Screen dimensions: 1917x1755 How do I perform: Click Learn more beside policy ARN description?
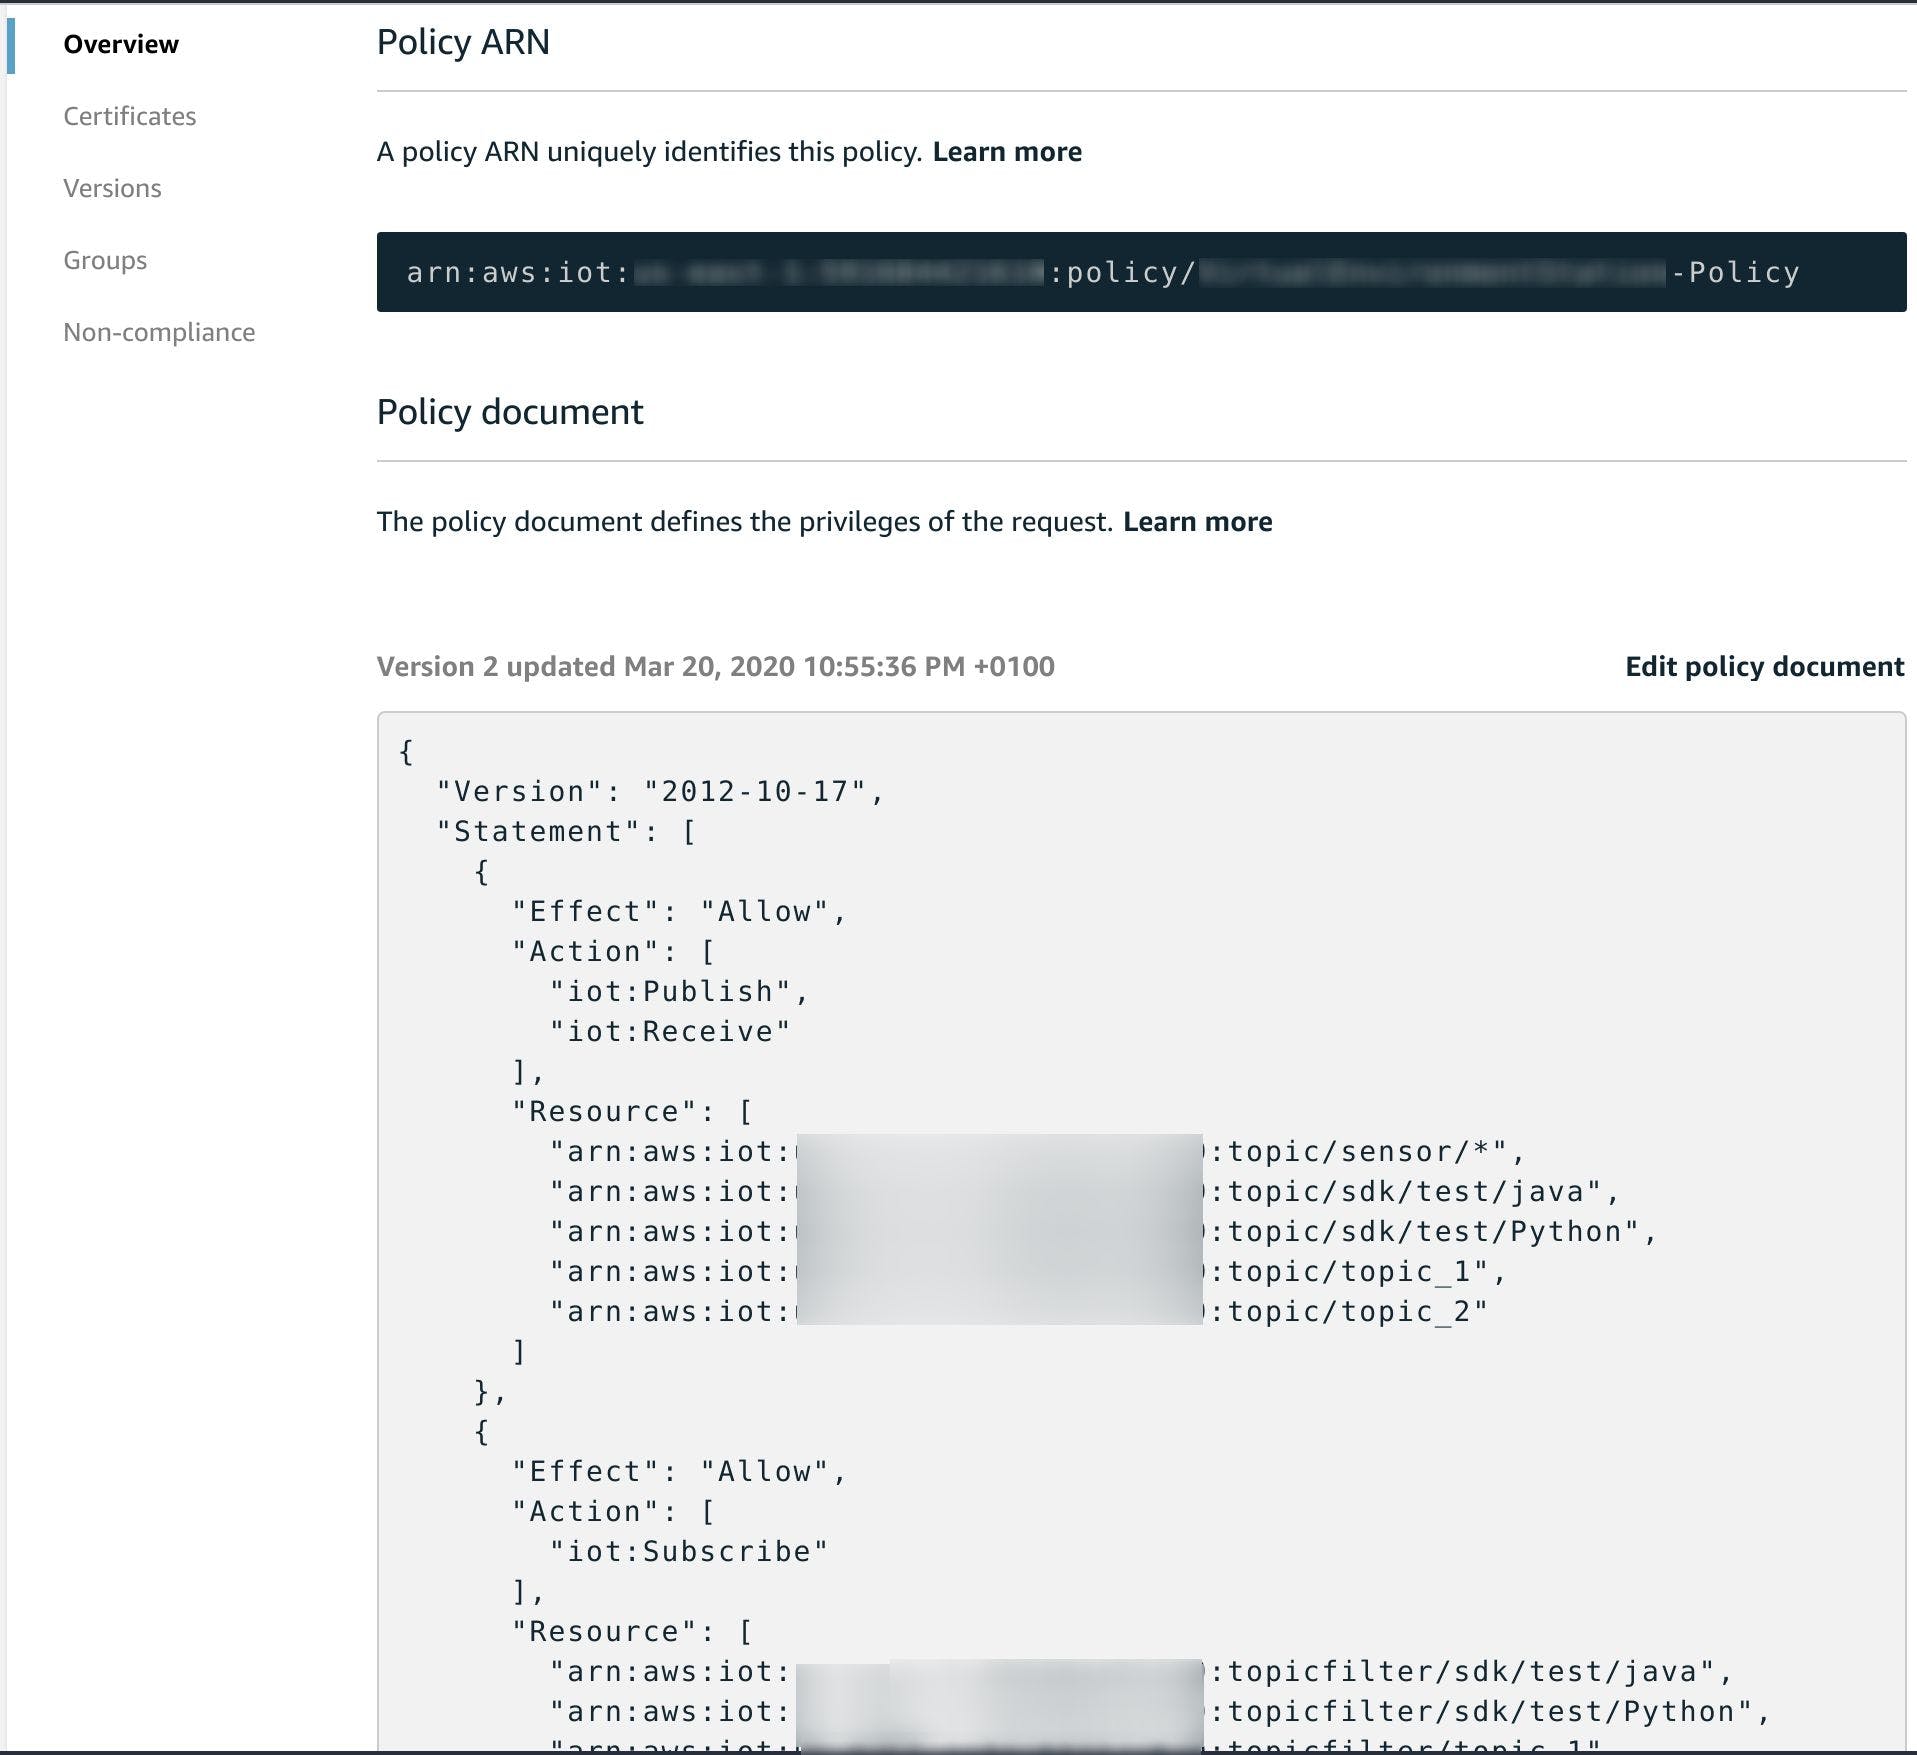(1007, 152)
